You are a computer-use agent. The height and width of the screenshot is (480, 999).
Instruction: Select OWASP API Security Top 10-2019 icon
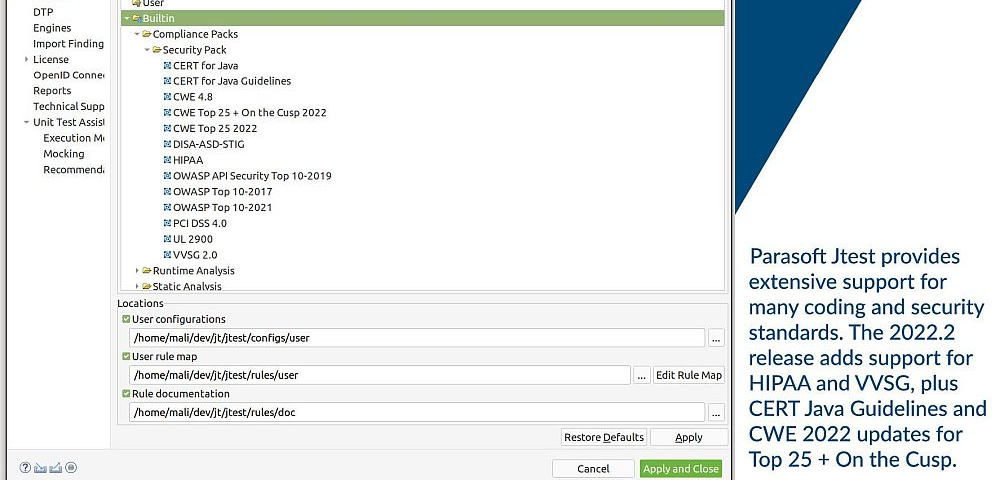click(168, 176)
